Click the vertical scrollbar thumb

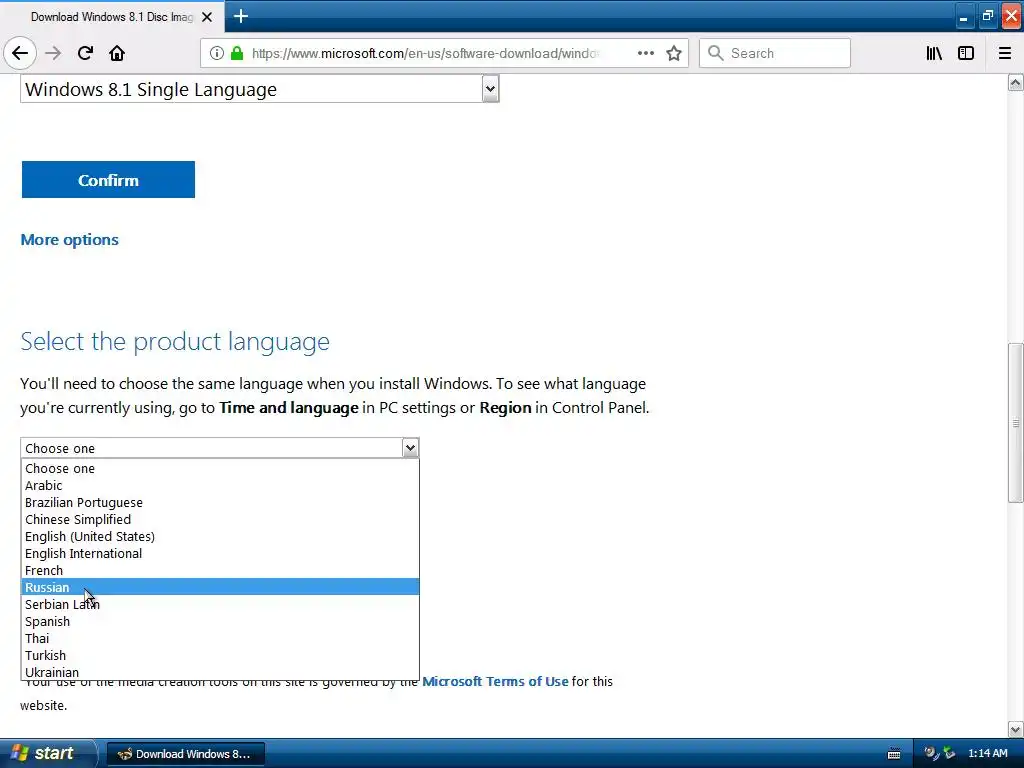click(1016, 423)
